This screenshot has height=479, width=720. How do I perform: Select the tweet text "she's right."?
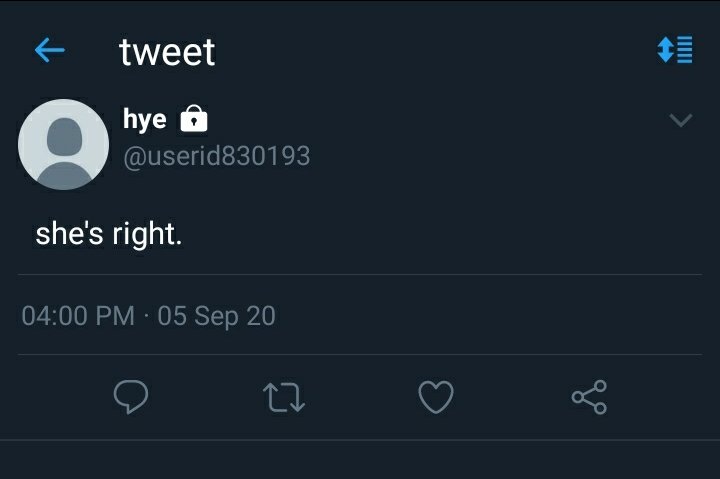[109, 234]
